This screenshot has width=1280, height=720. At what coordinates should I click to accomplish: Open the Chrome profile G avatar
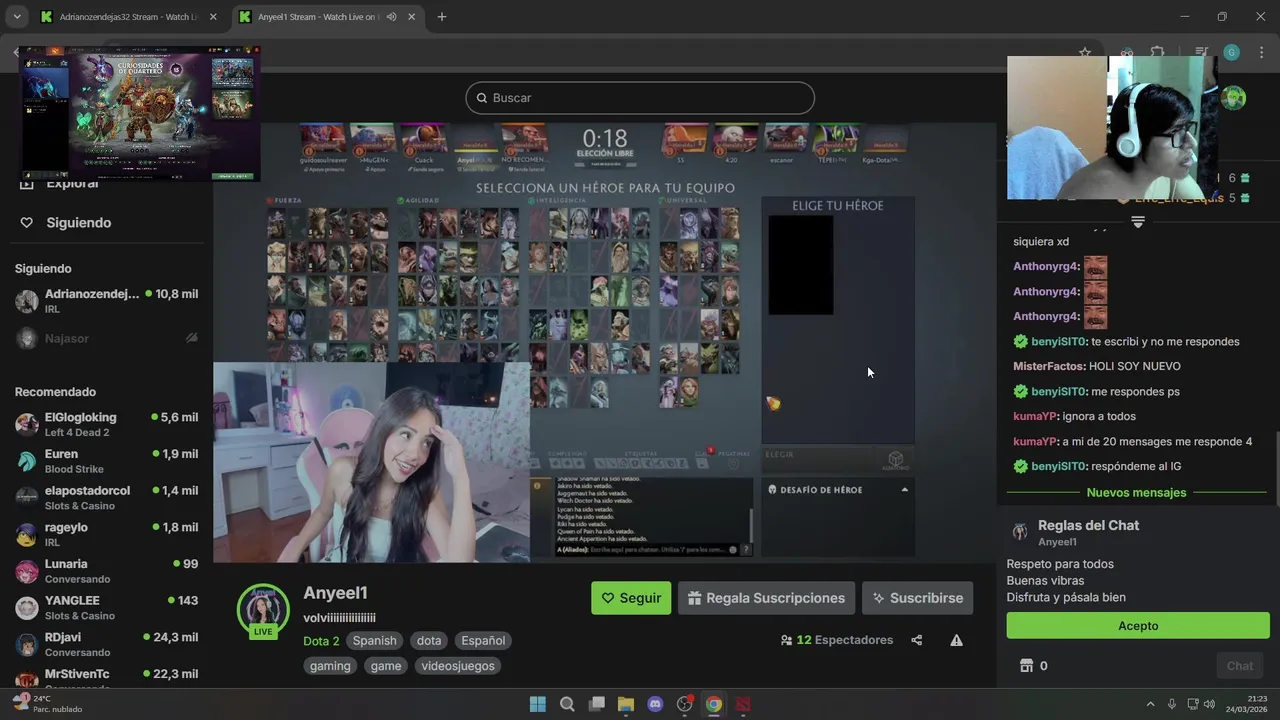tap(1231, 52)
